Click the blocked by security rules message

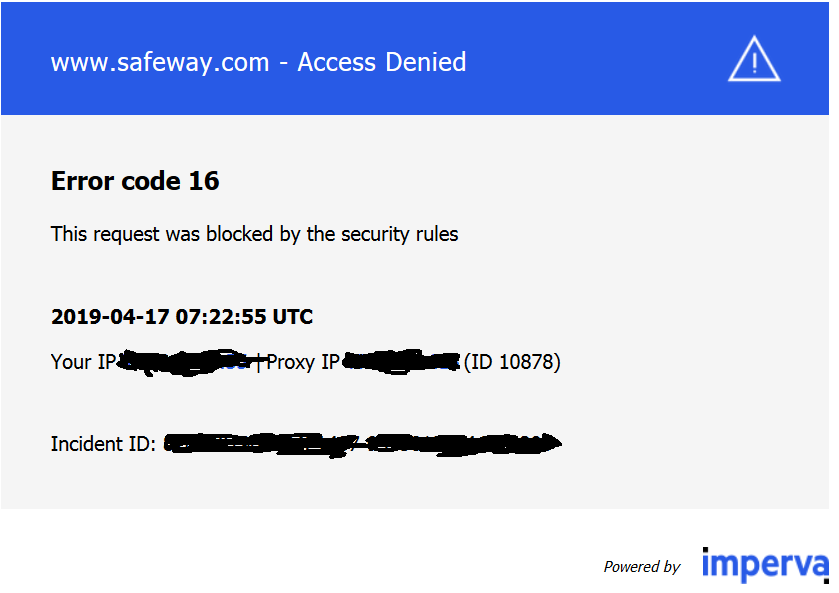pos(254,234)
